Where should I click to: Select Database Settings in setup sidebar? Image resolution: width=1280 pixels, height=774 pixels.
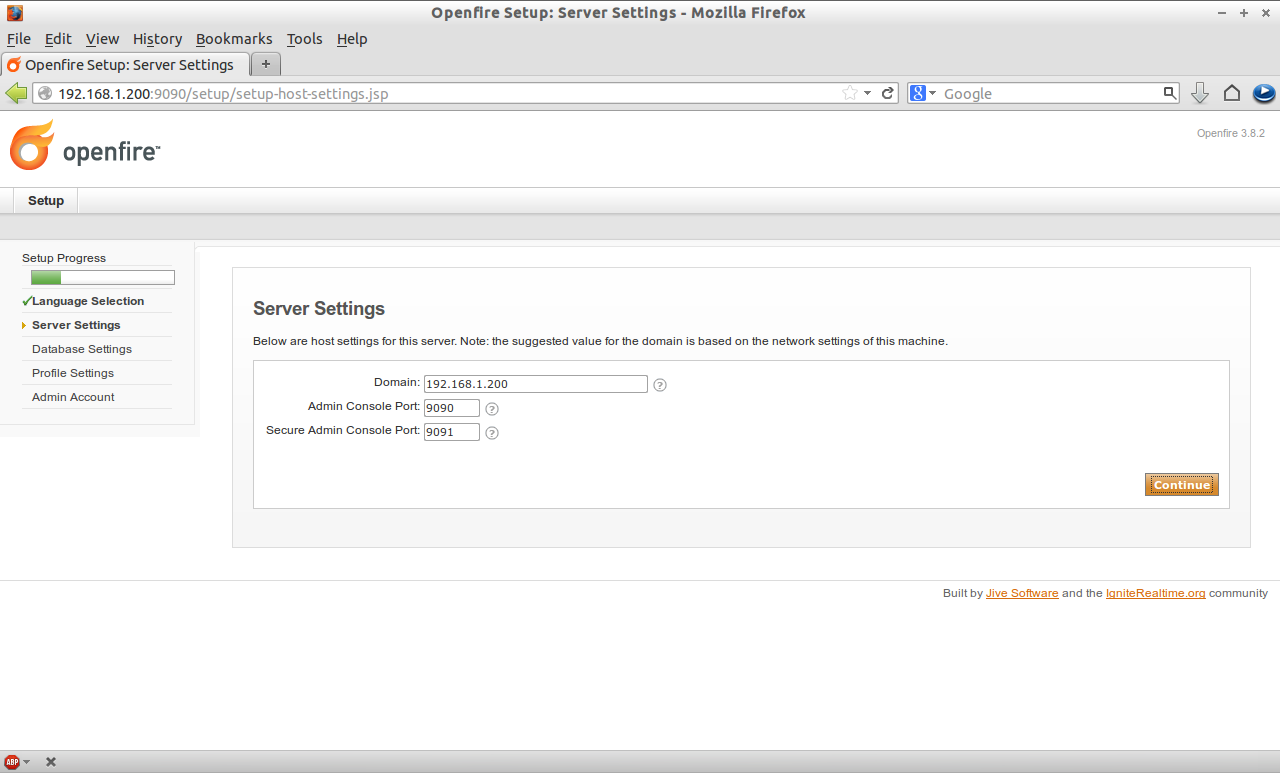pos(82,349)
